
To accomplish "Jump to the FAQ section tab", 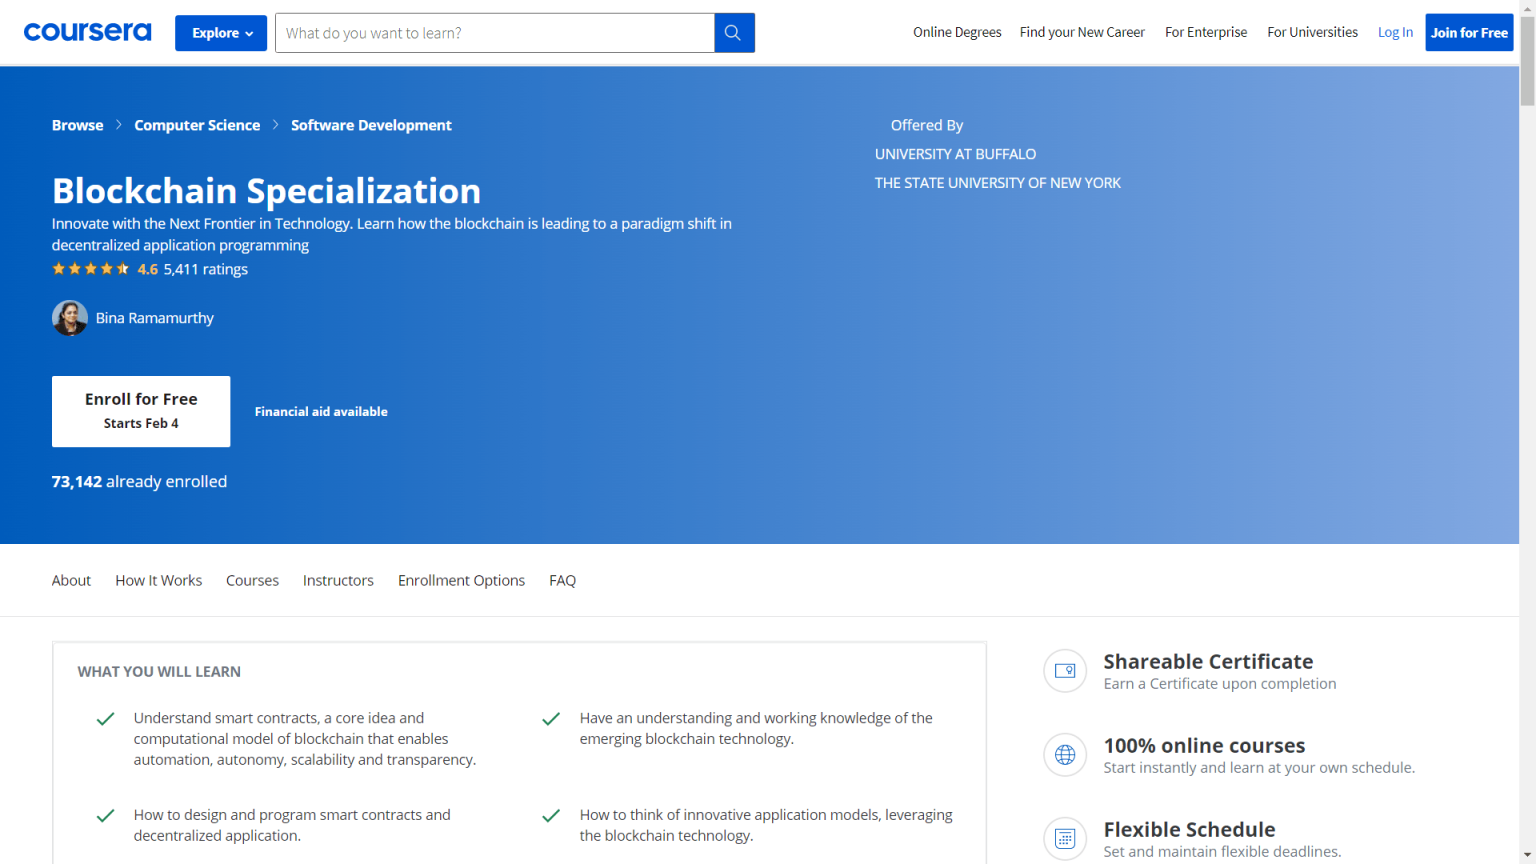I will pos(562,580).
